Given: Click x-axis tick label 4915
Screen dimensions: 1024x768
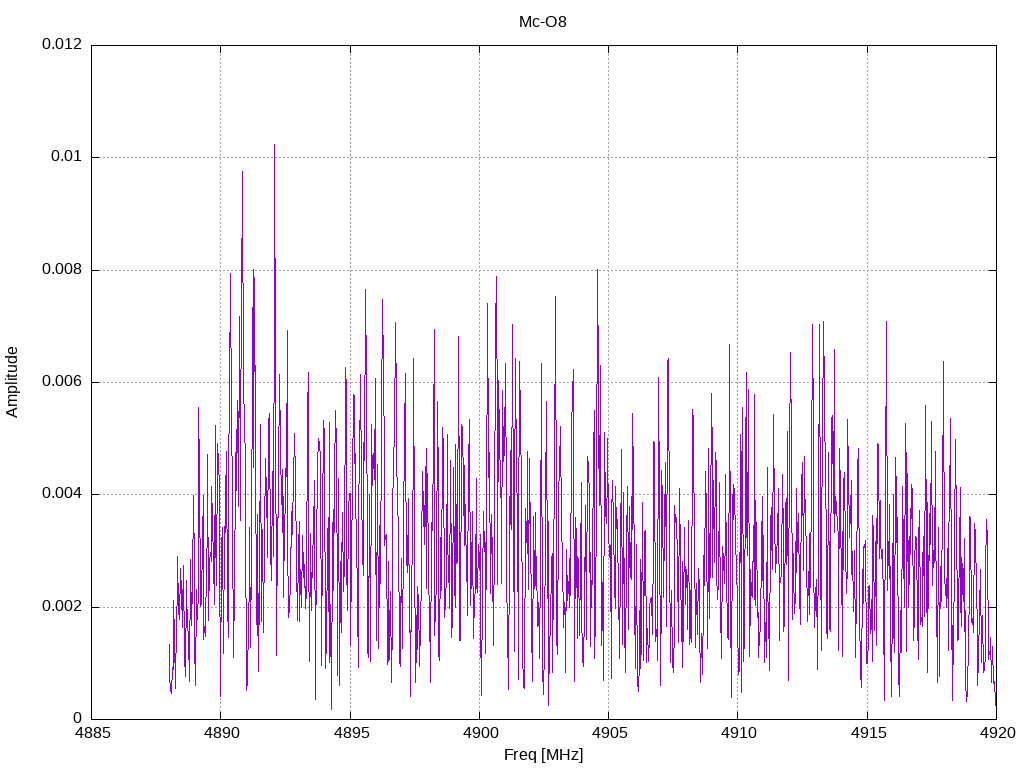Looking at the screenshot, I should [x=868, y=733].
